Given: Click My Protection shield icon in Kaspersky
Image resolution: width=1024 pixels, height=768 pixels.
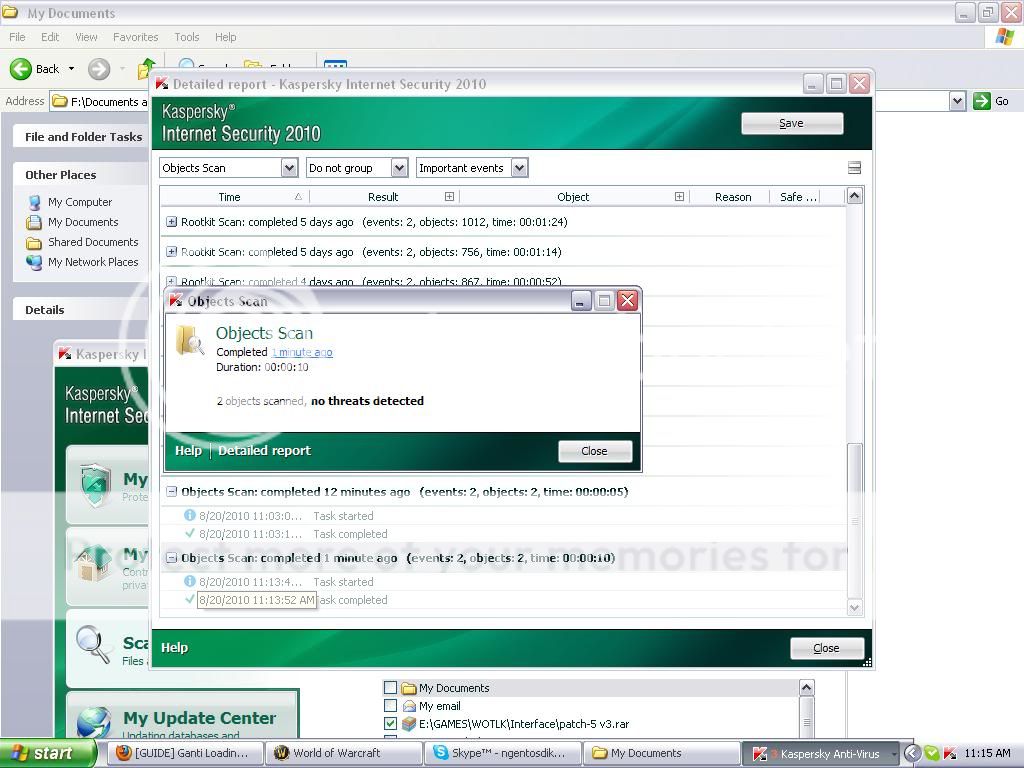Looking at the screenshot, I should tap(96, 485).
